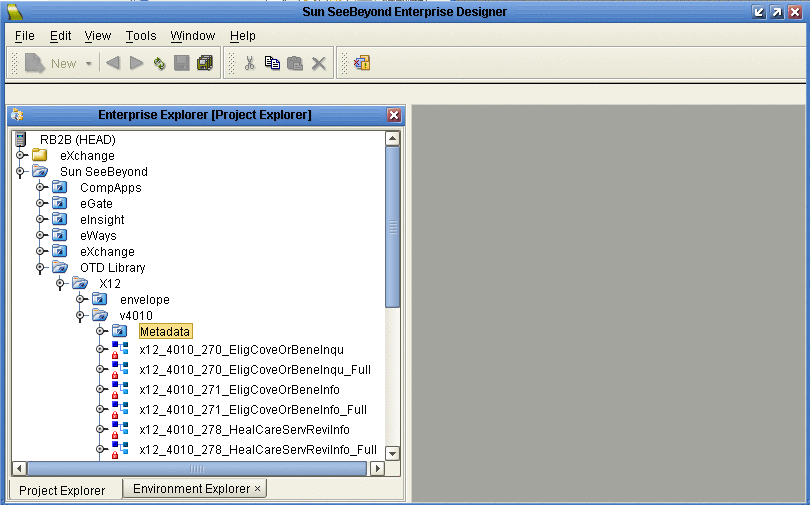This screenshot has height=505, width=810.
Task: Click the Enterprise Explorer panel title icon
Action: point(17,115)
